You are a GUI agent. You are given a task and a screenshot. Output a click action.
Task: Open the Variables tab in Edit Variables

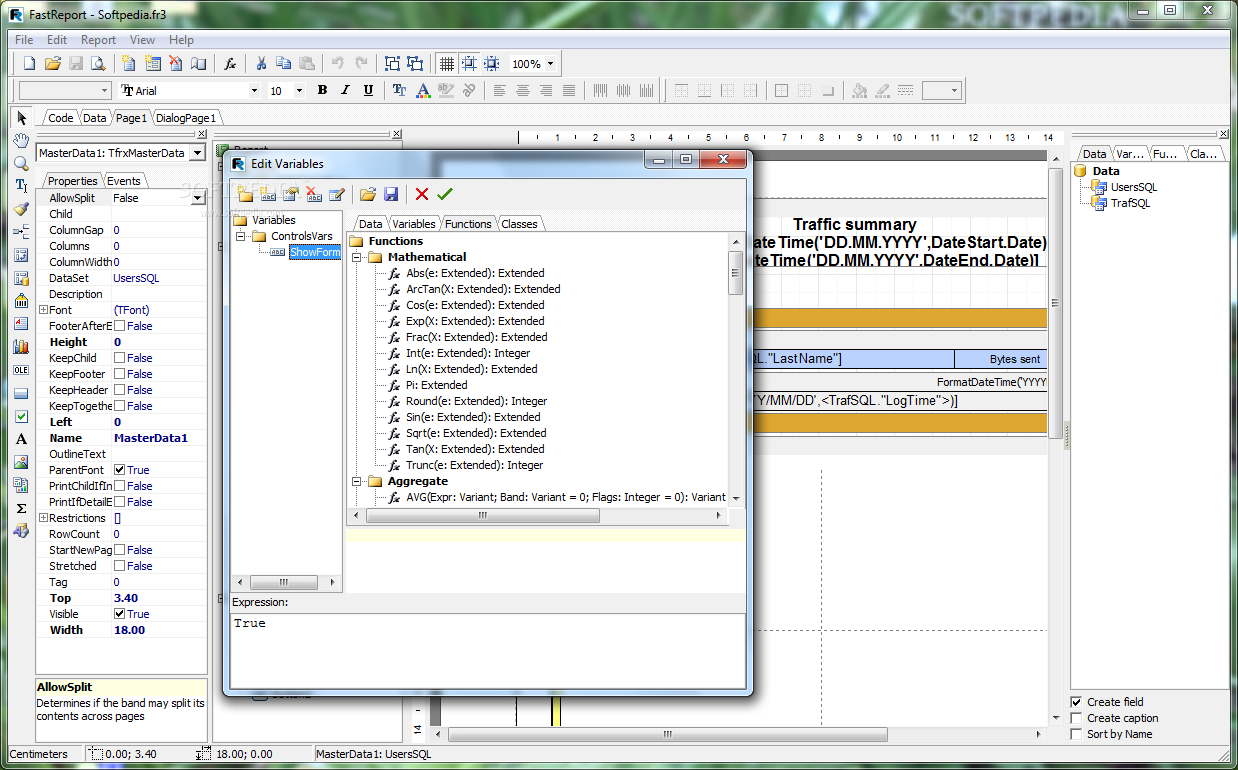click(414, 224)
